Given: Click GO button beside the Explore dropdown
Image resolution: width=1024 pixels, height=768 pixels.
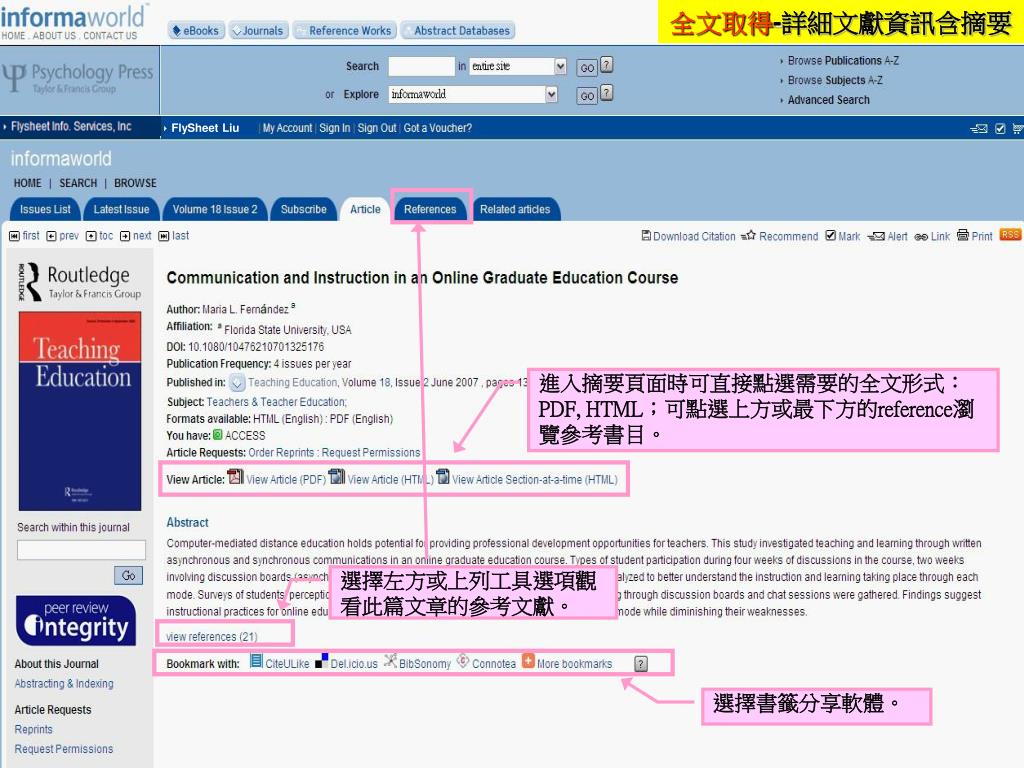Looking at the screenshot, I should [587, 96].
